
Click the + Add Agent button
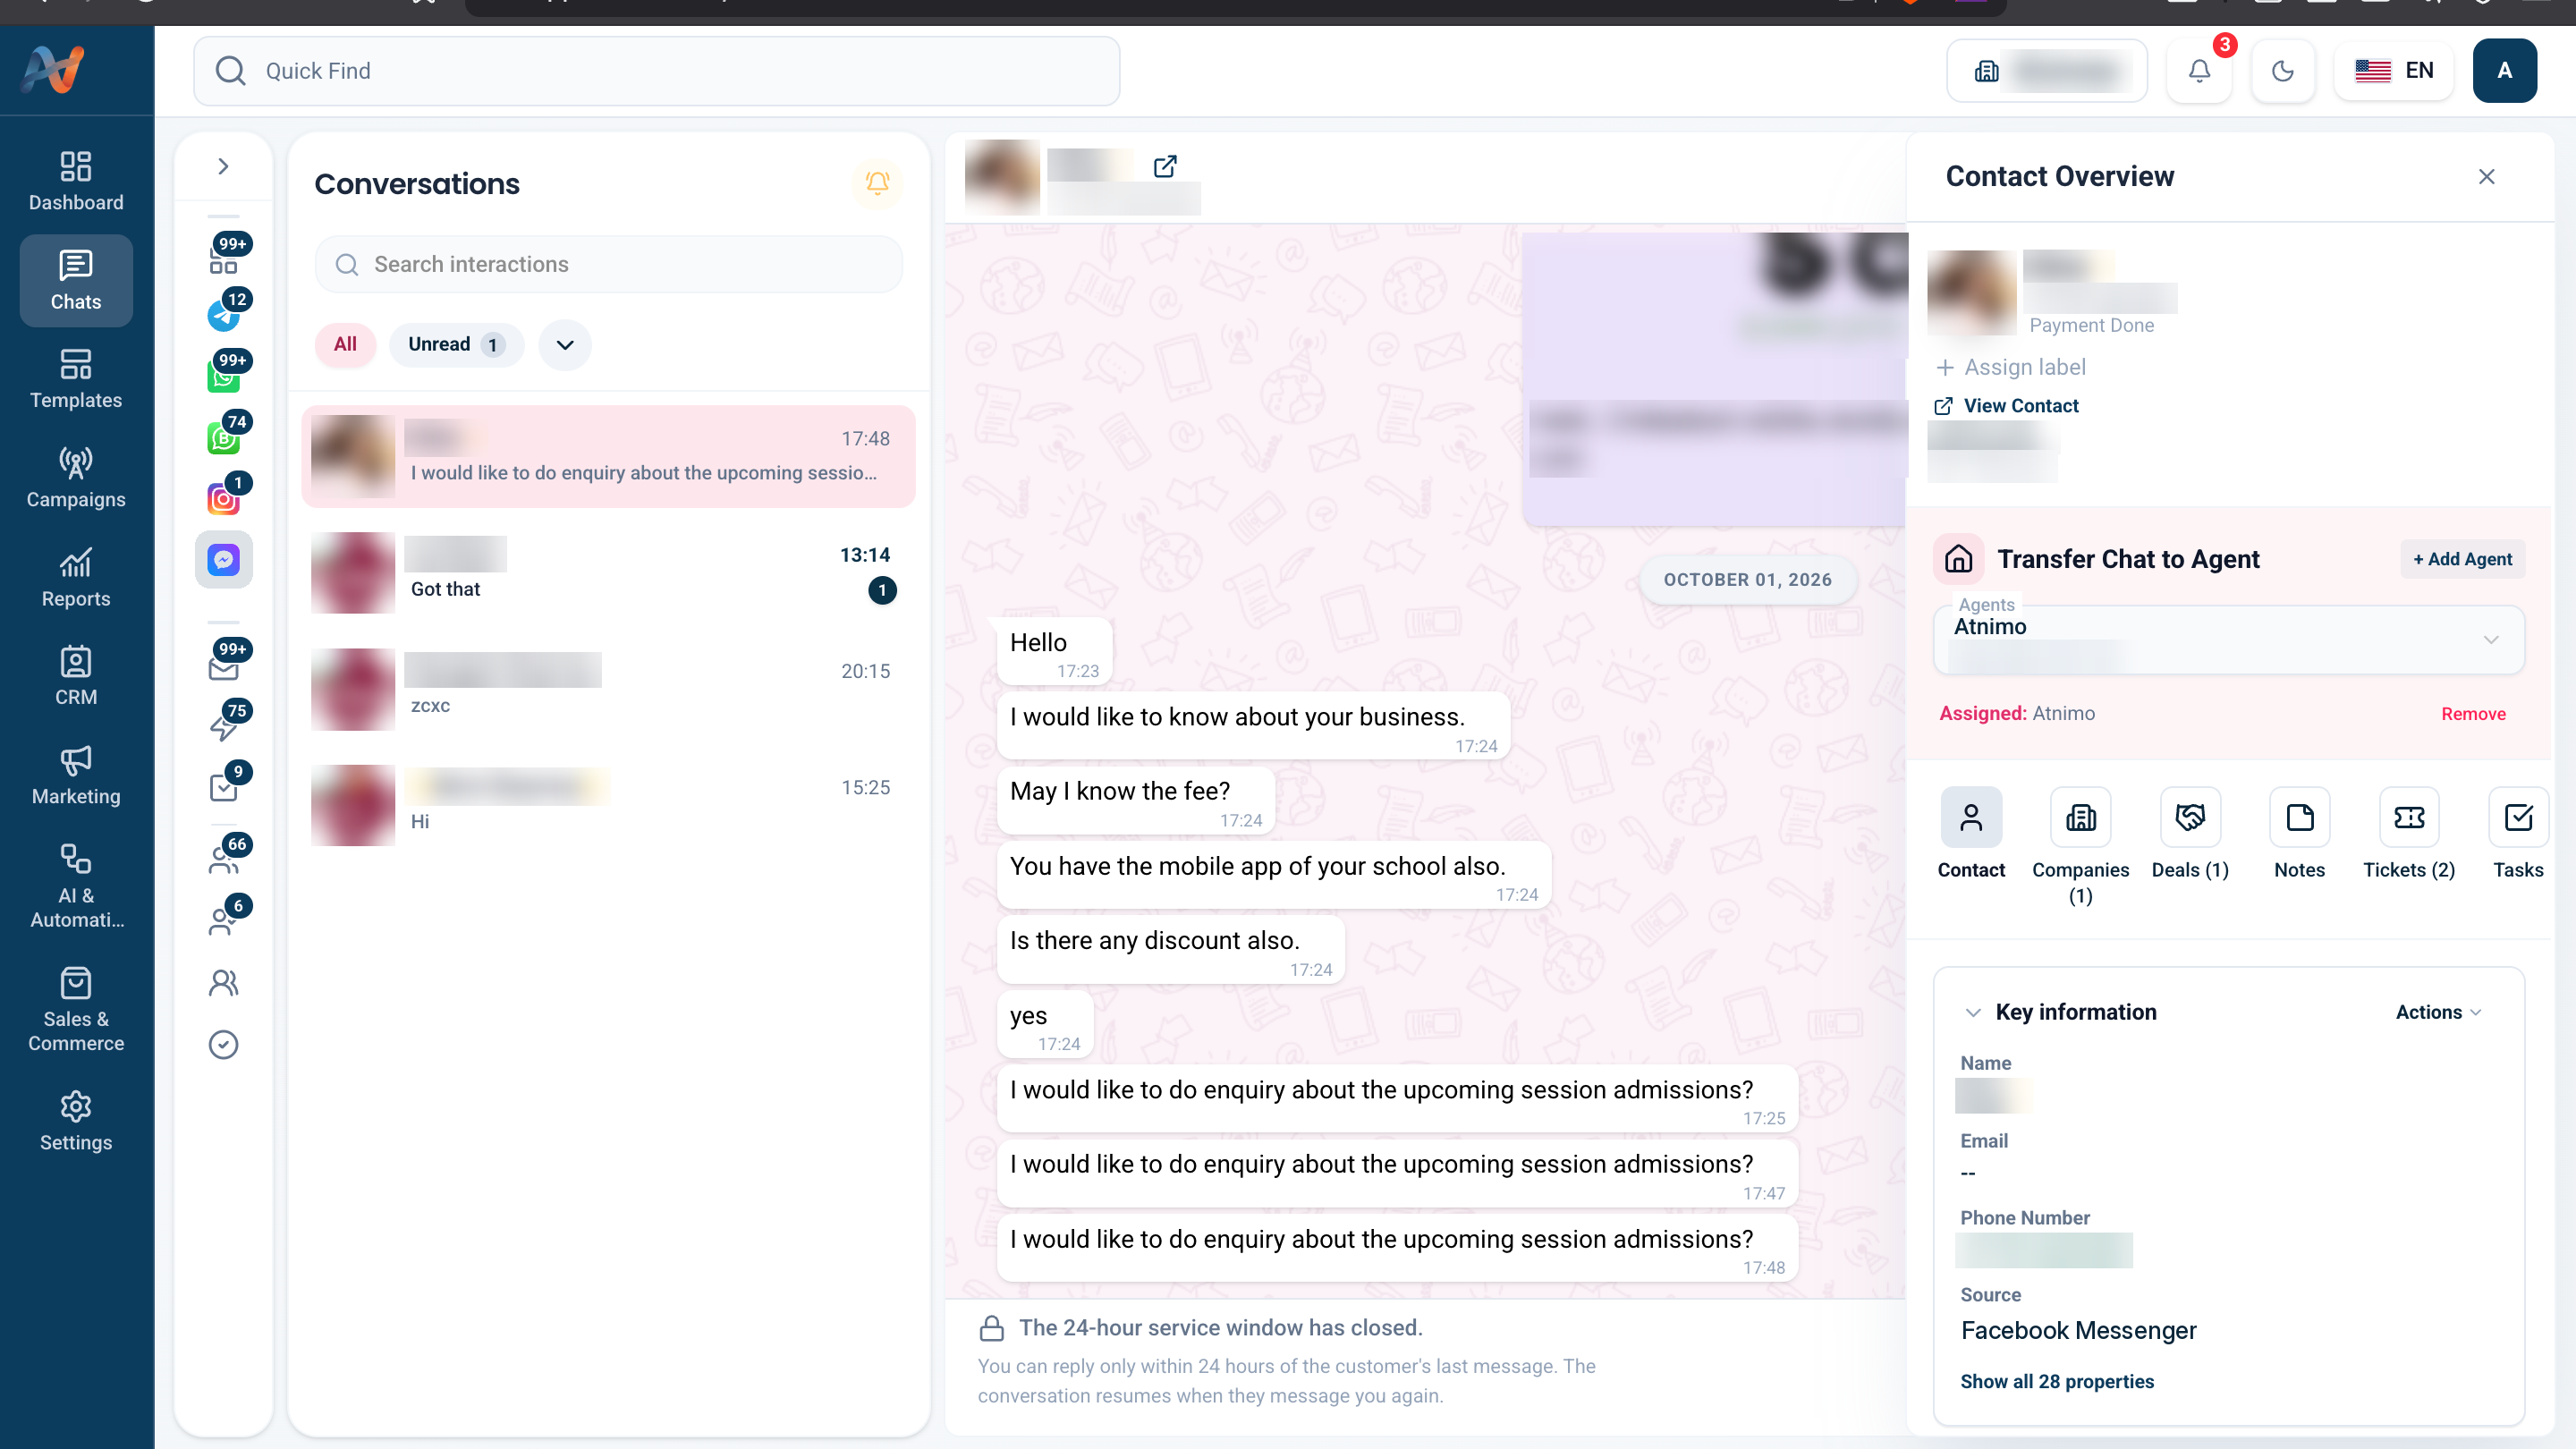[2462, 559]
